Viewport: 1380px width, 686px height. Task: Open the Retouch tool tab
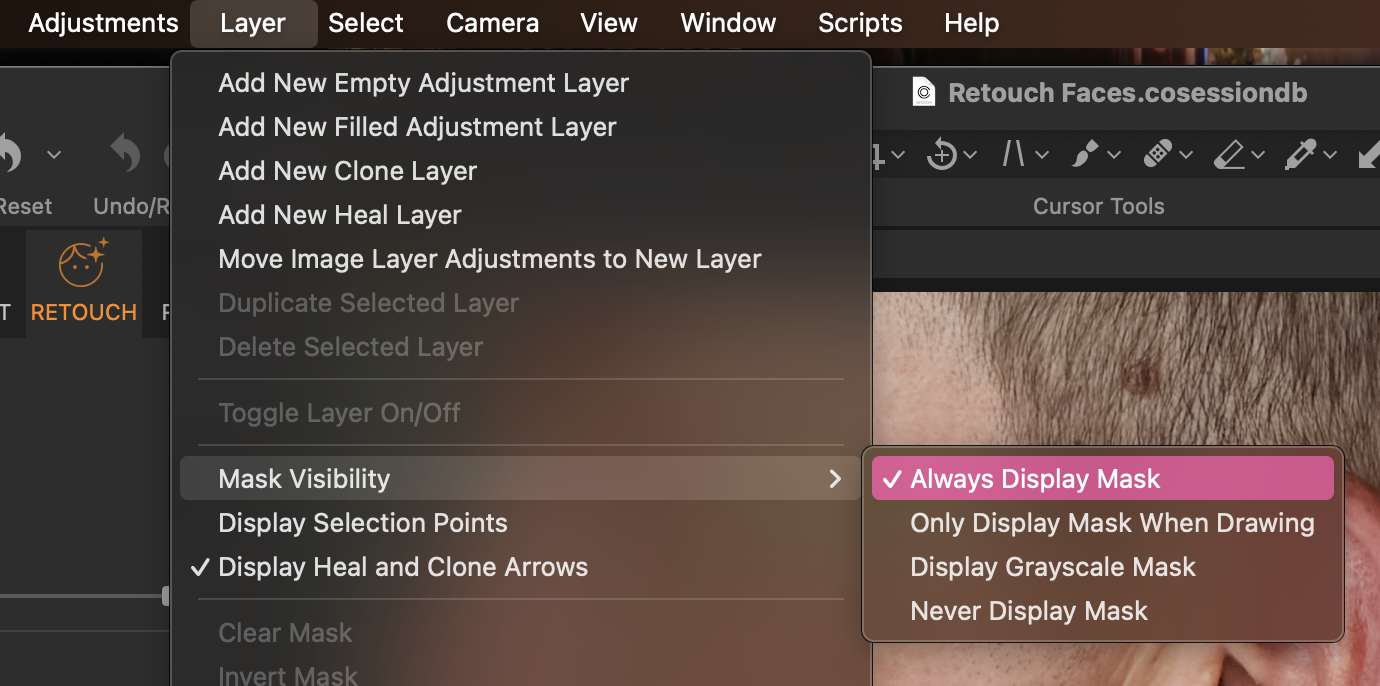point(83,283)
